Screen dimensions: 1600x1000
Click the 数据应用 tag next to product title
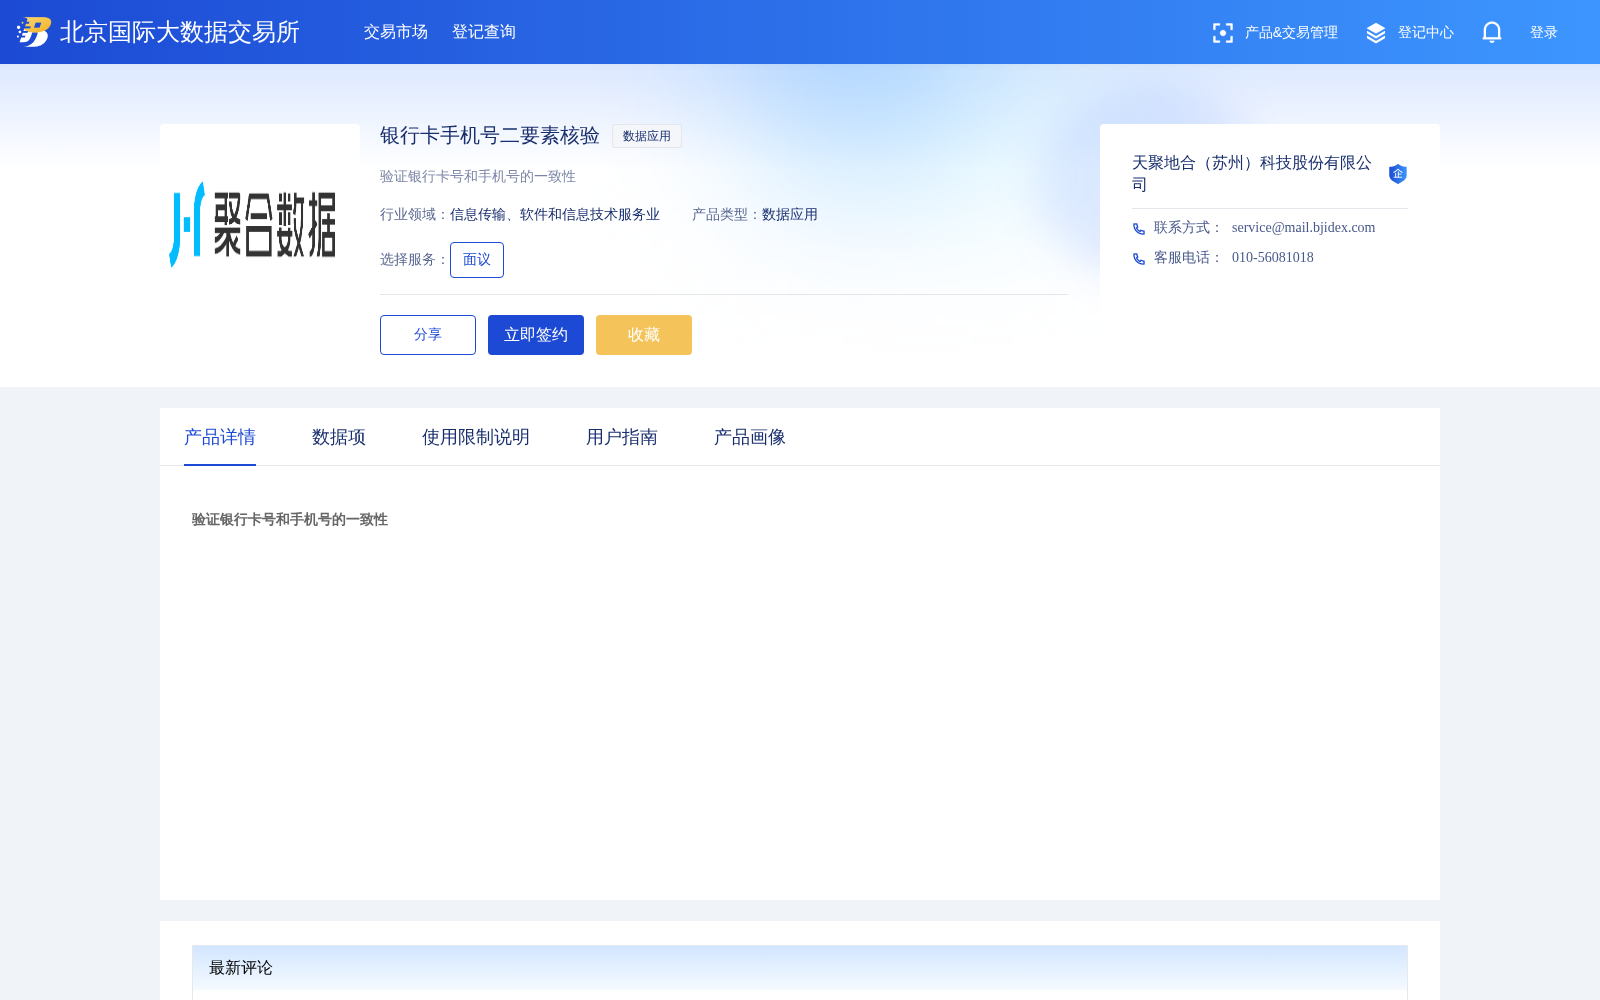tap(647, 136)
